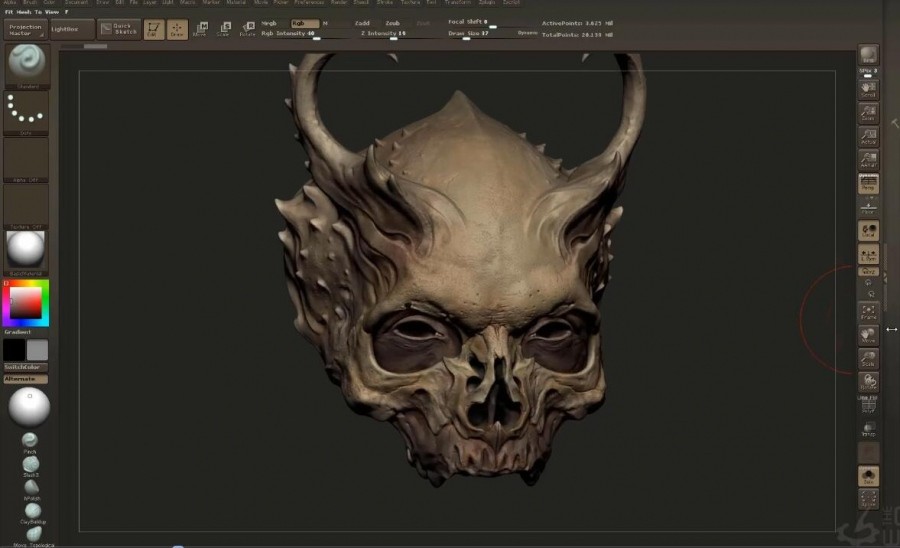Toggle Dynamic draw size
Viewport: 900px width, 548px height.
coord(527,33)
